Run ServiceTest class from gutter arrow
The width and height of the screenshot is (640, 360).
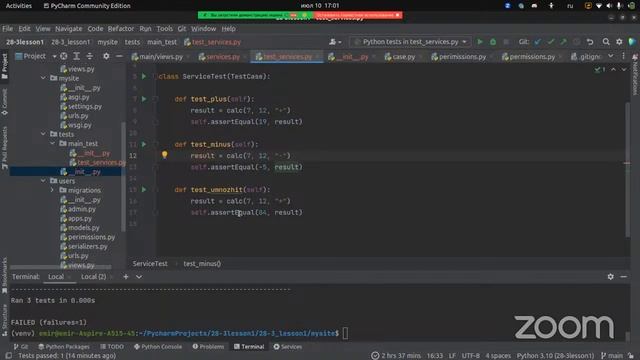point(144,76)
